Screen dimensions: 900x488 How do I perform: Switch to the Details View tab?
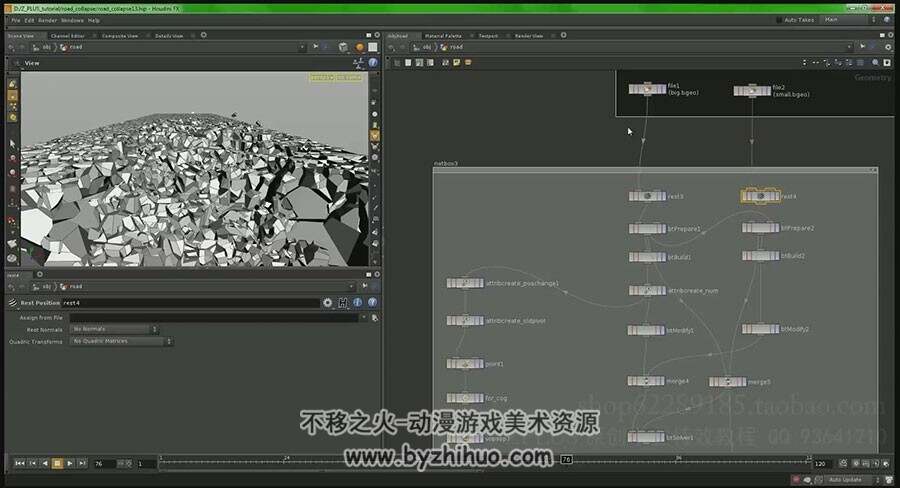pyautogui.click(x=169, y=36)
